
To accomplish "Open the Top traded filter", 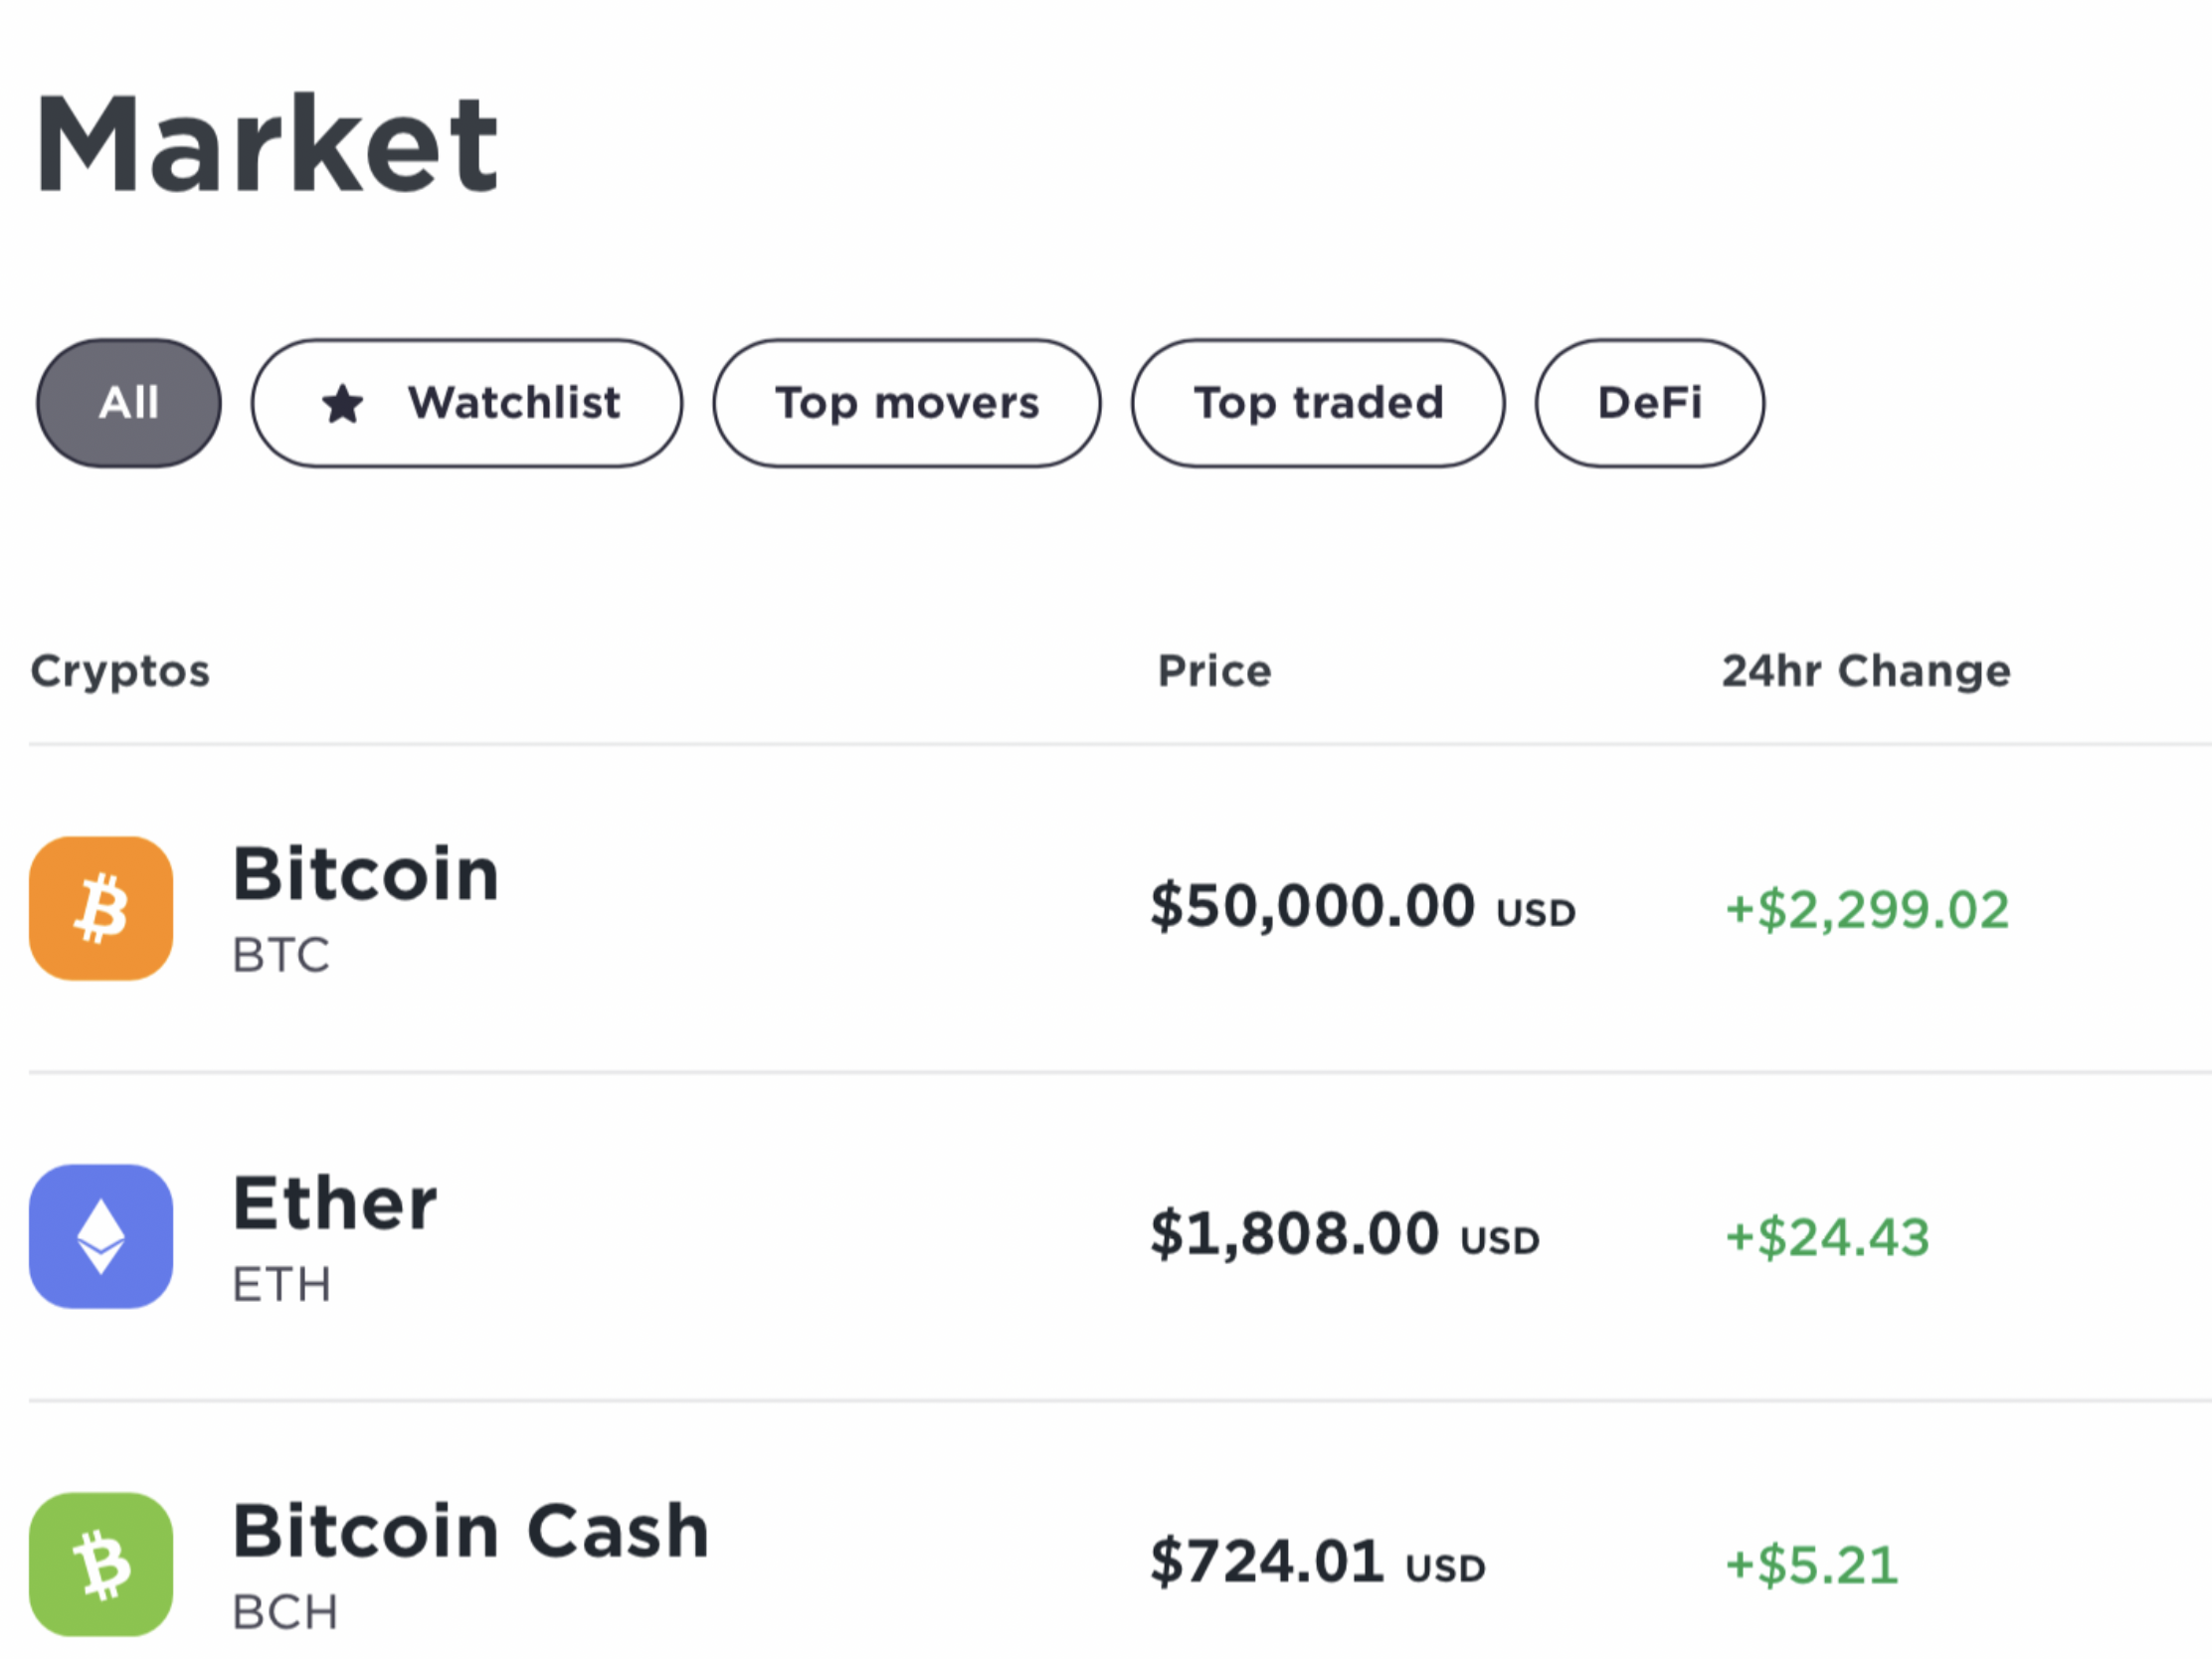I will [x=1318, y=403].
